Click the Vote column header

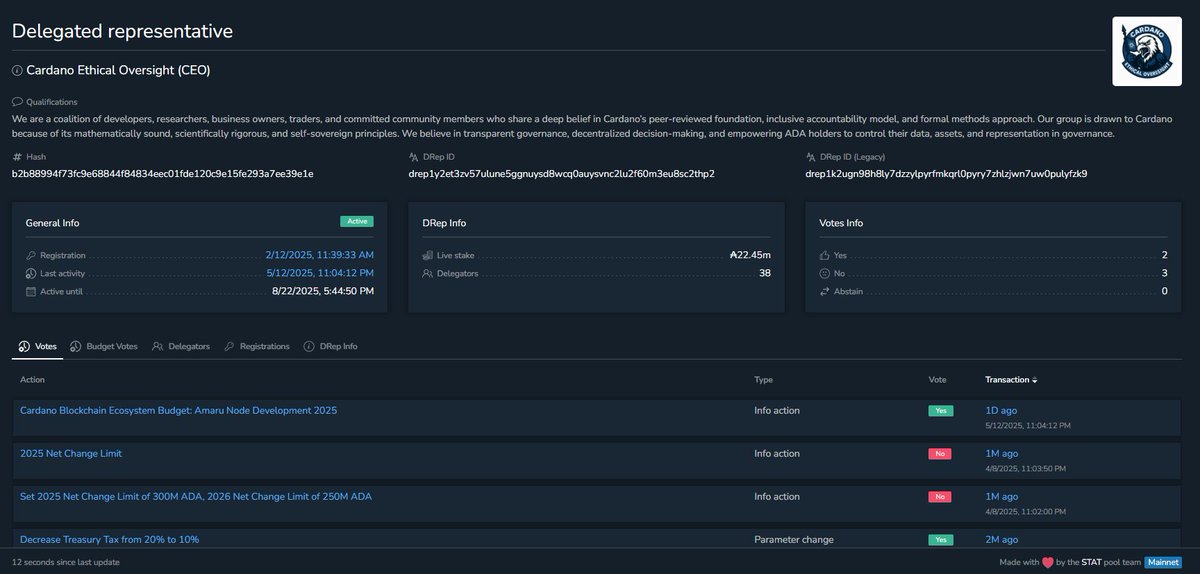point(937,380)
